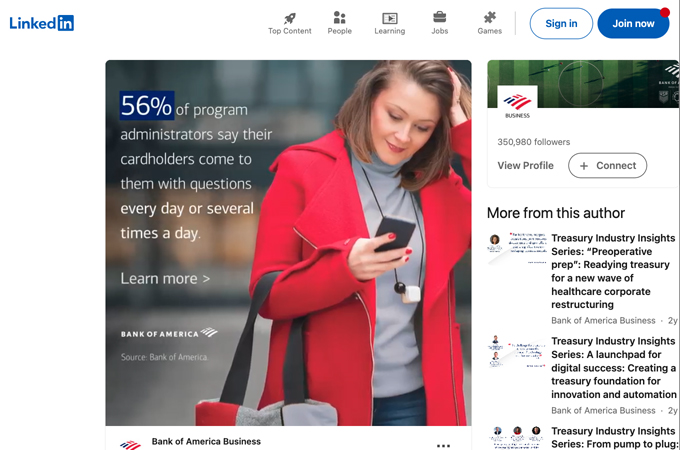The width and height of the screenshot is (680, 450).
Task: Click the LinkedIn logo
Action: 42,23
